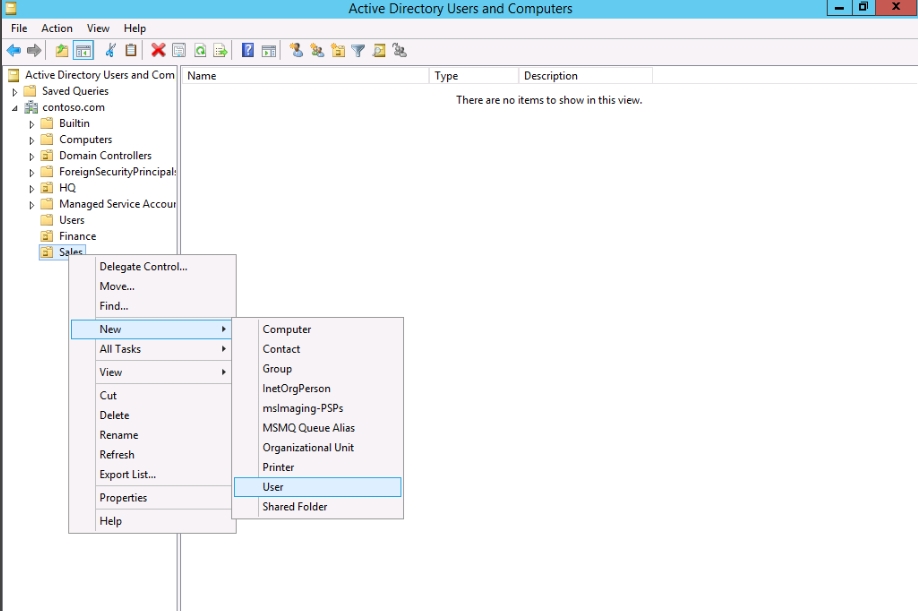Select the Finance OU in tree
Screen dimensions: 918x611
77,236
